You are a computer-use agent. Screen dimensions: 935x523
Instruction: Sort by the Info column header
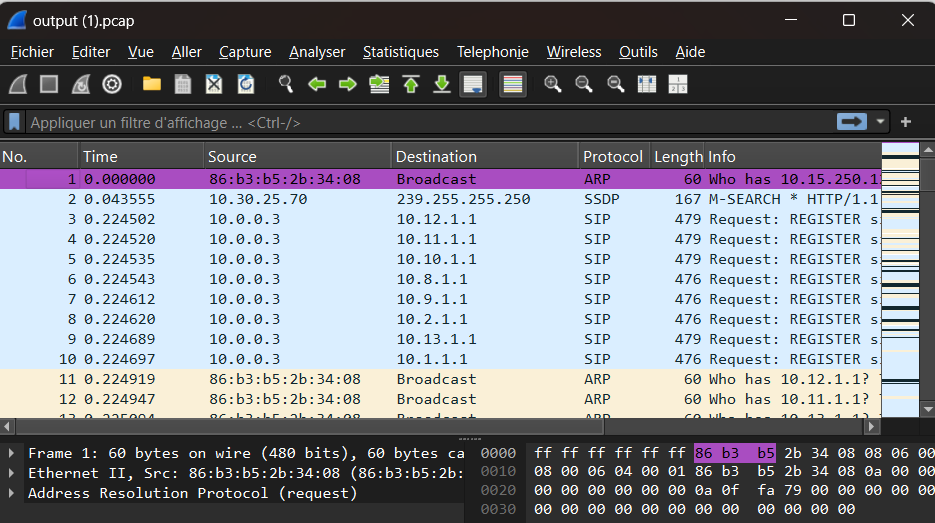(792, 156)
